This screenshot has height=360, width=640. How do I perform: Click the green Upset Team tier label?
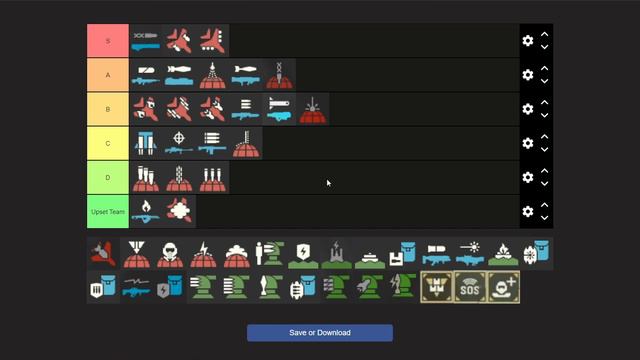pos(108,212)
